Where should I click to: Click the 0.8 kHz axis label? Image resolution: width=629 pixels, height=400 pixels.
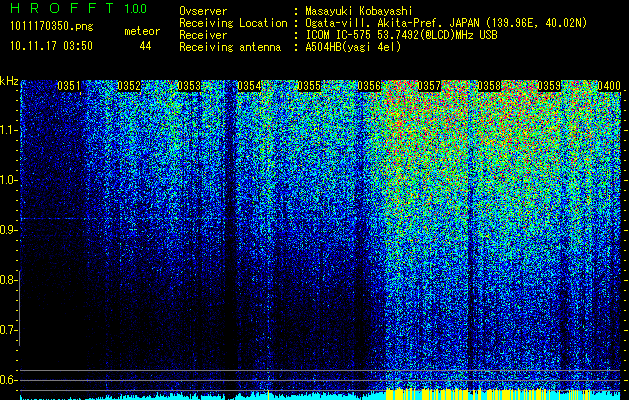(7, 280)
